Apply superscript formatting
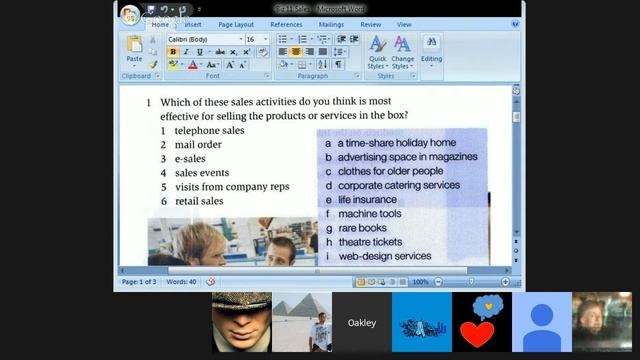640x360 pixels. point(246,52)
